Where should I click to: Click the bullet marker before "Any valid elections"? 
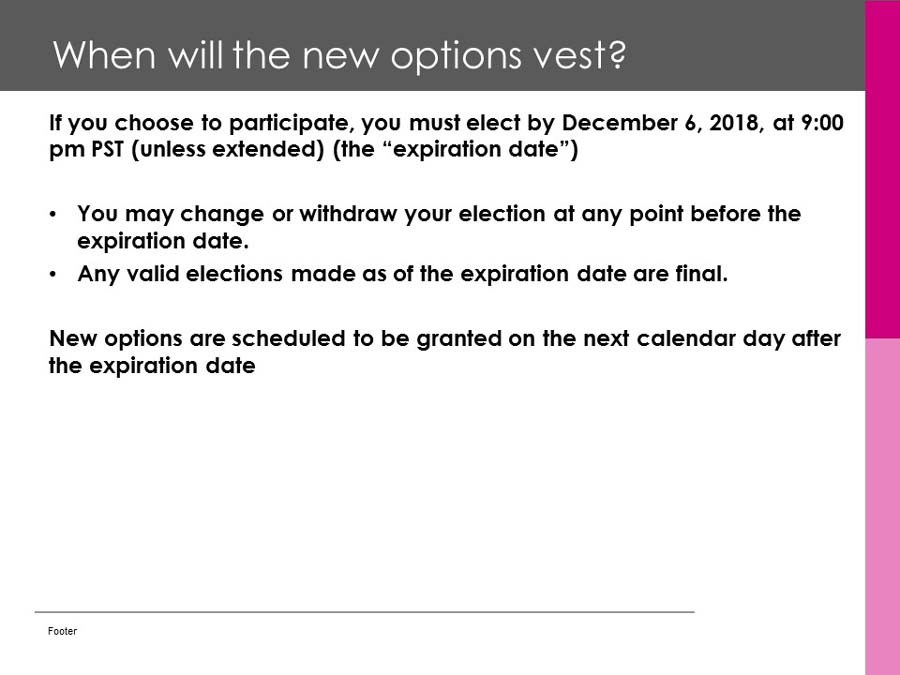click(x=53, y=275)
